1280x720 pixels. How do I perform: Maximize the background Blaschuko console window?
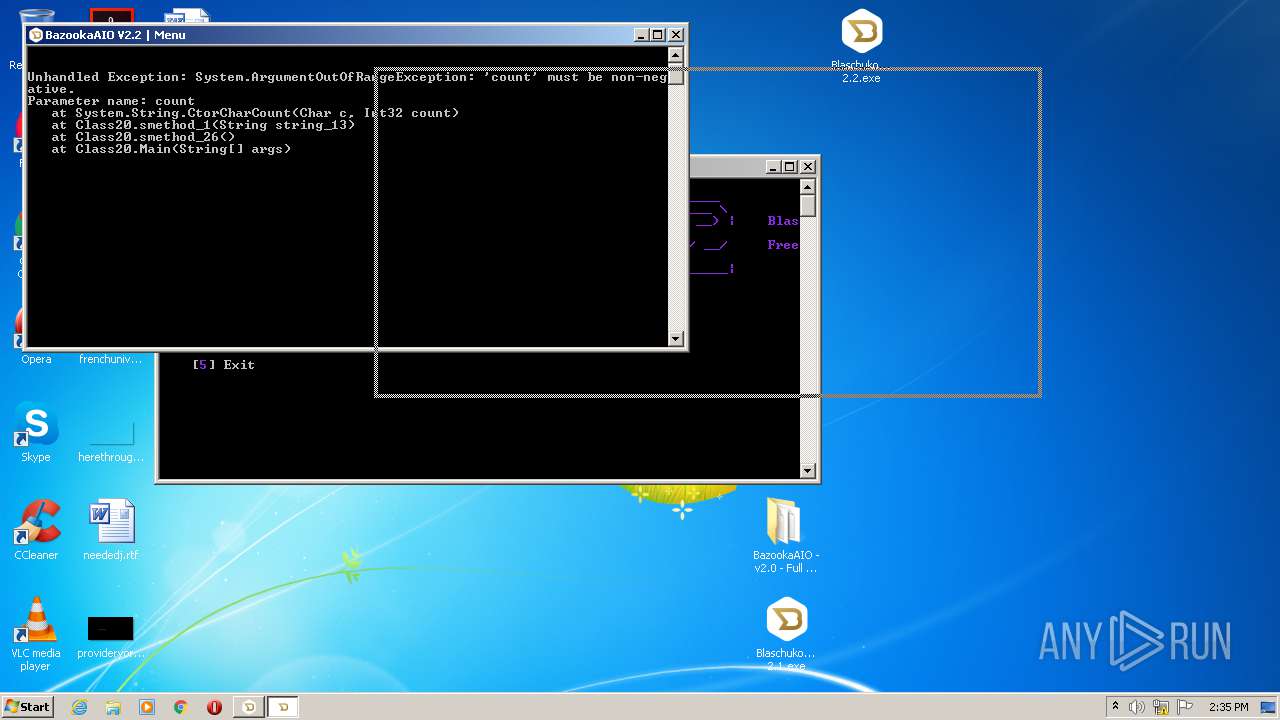click(x=789, y=167)
